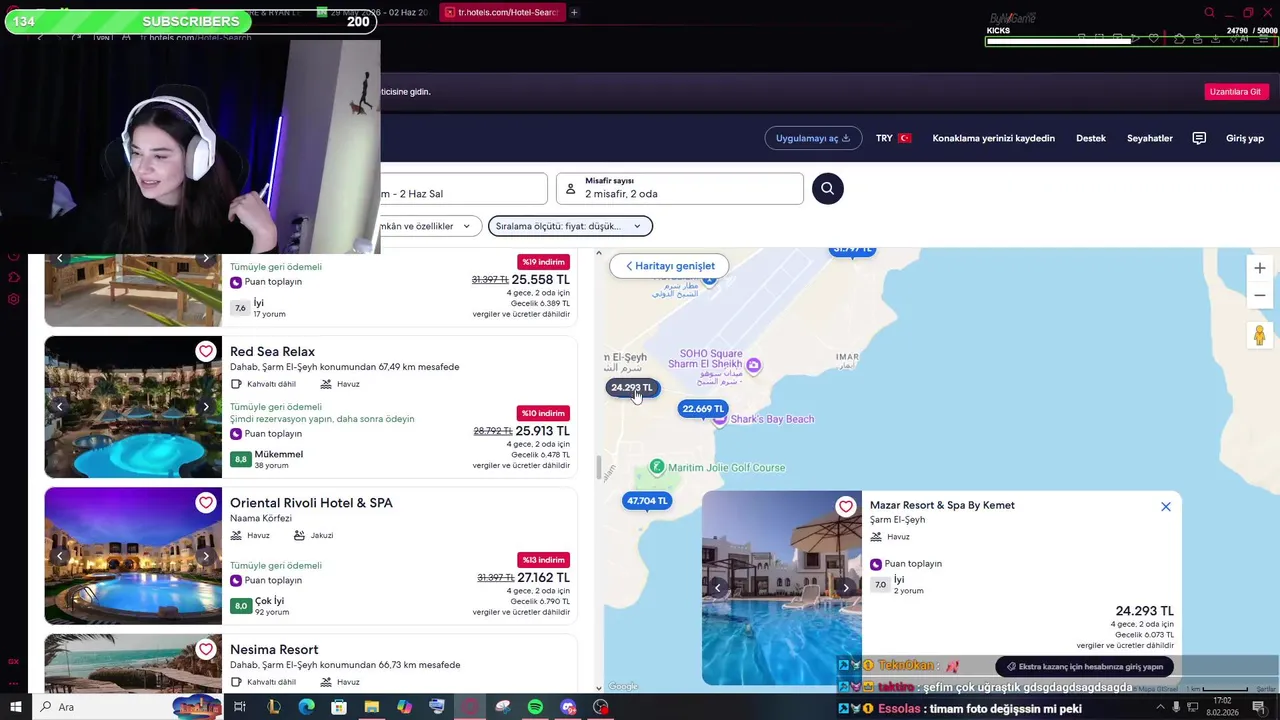
Task: Open the Nesima Resort hotel title
Action: point(274,649)
